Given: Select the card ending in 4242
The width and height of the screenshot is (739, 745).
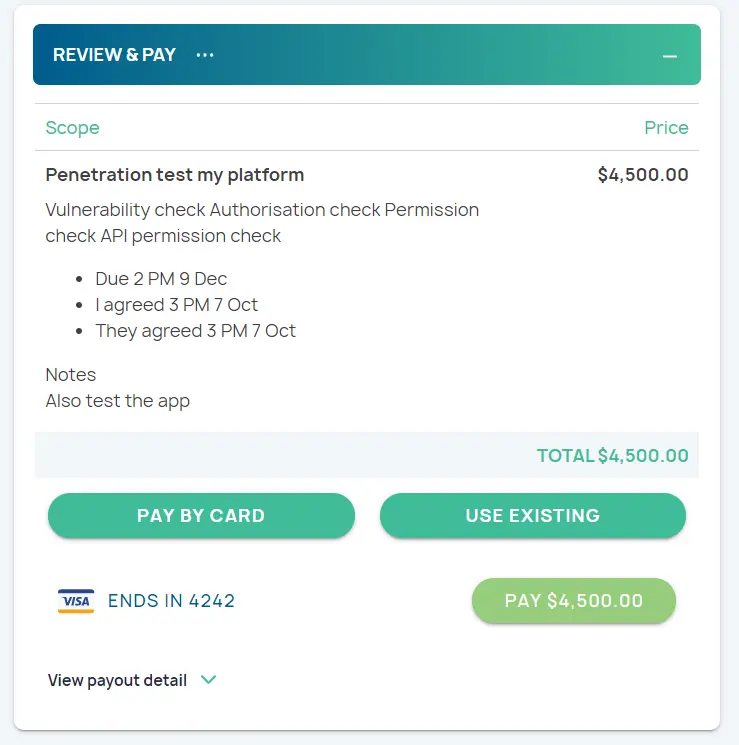Looking at the screenshot, I should click(x=171, y=601).
